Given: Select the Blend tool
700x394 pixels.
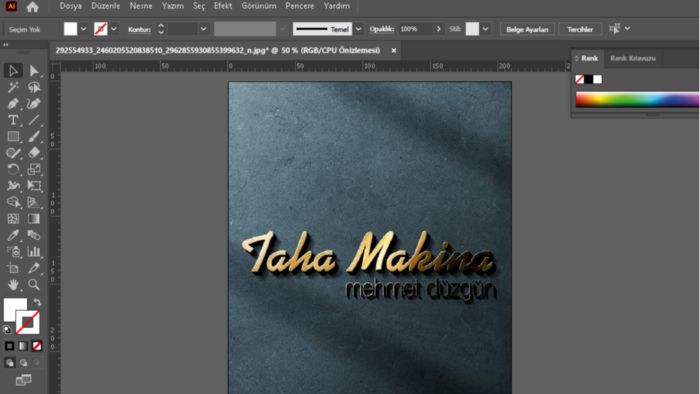Looking at the screenshot, I should [34, 235].
